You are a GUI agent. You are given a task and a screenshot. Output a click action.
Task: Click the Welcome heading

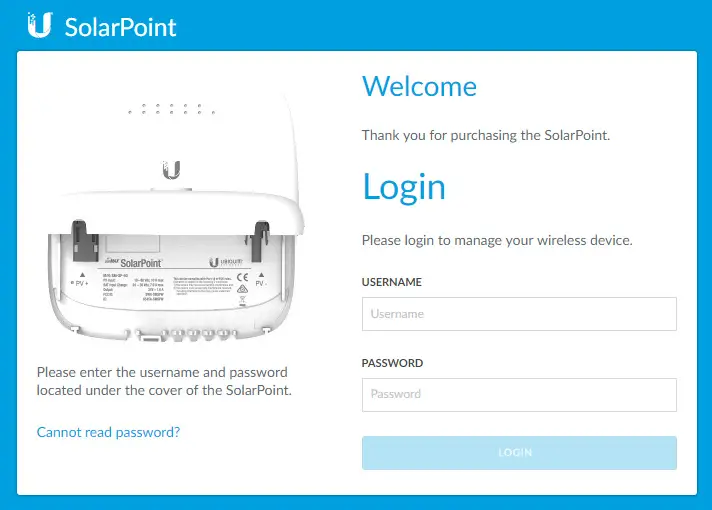coord(419,86)
